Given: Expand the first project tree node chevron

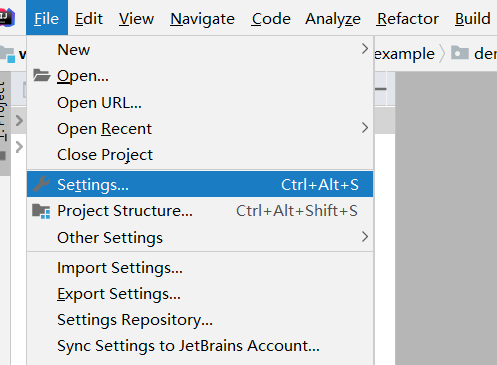Looking at the screenshot, I should pyautogui.click(x=19, y=120).
